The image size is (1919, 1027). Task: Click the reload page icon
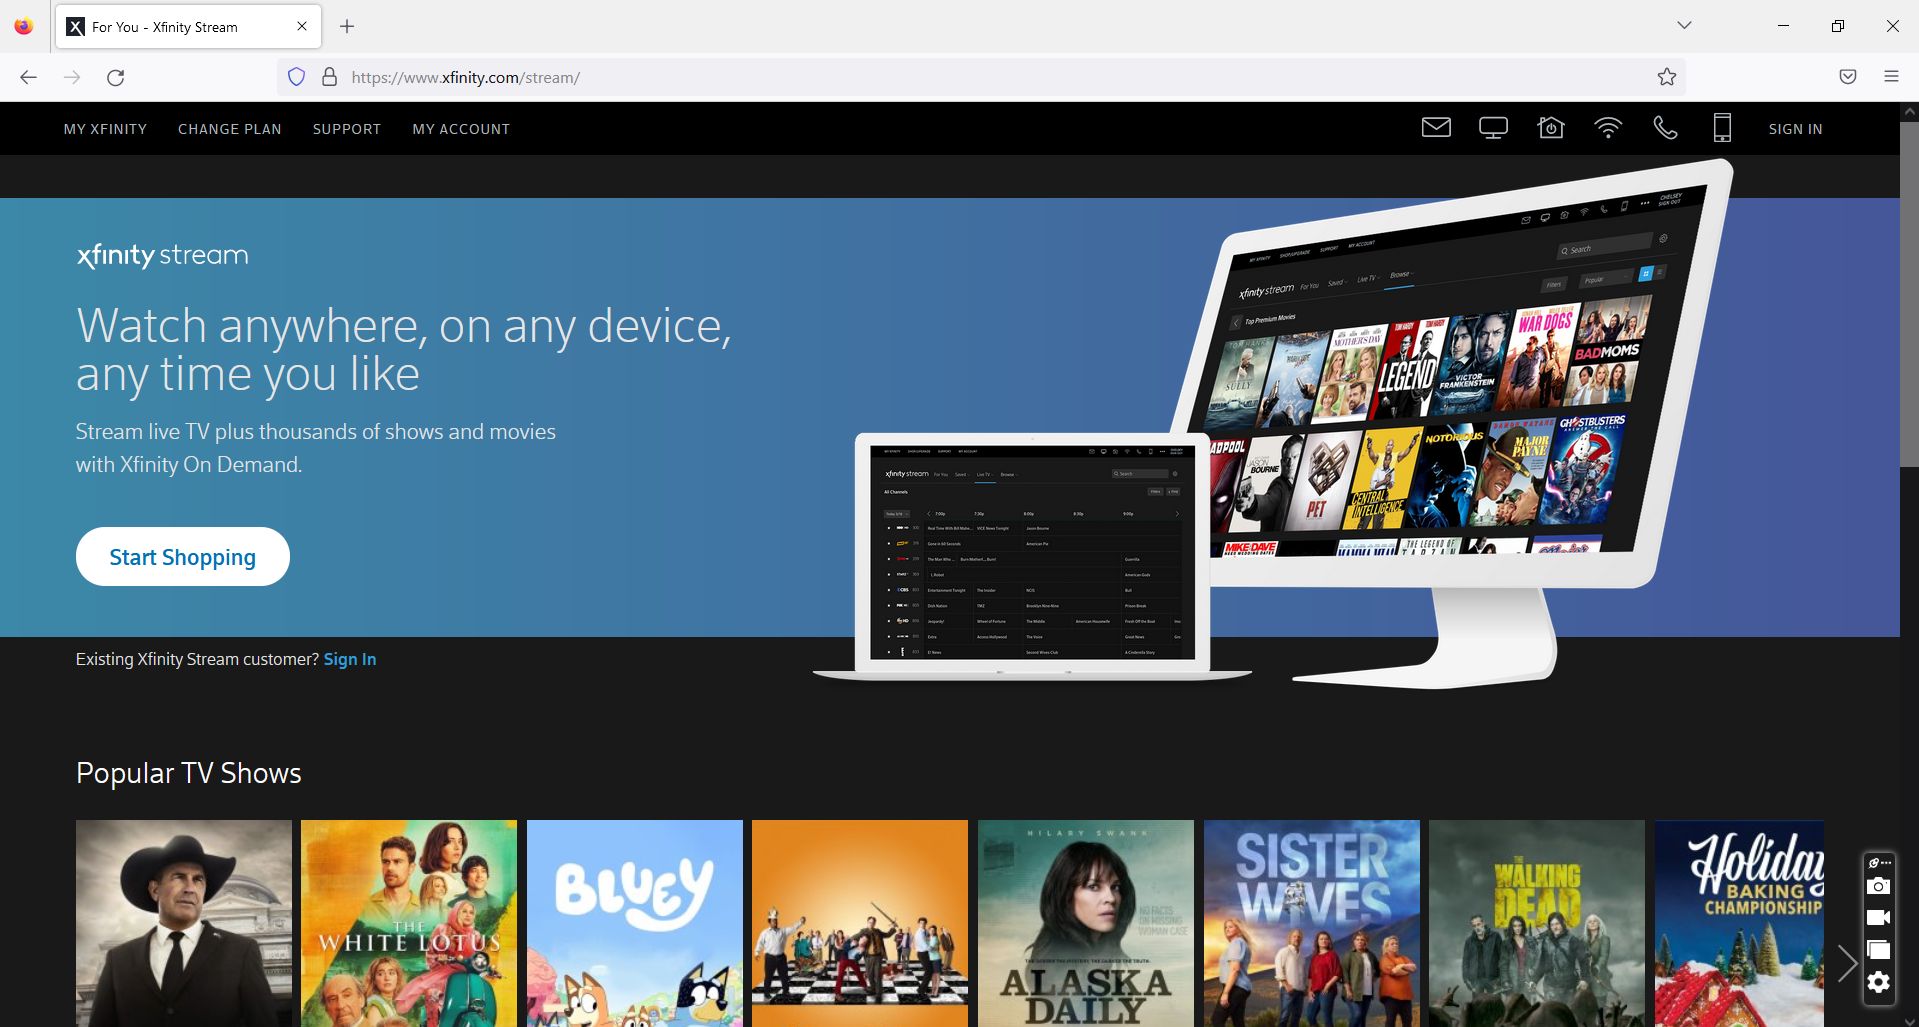pos(115,77)
